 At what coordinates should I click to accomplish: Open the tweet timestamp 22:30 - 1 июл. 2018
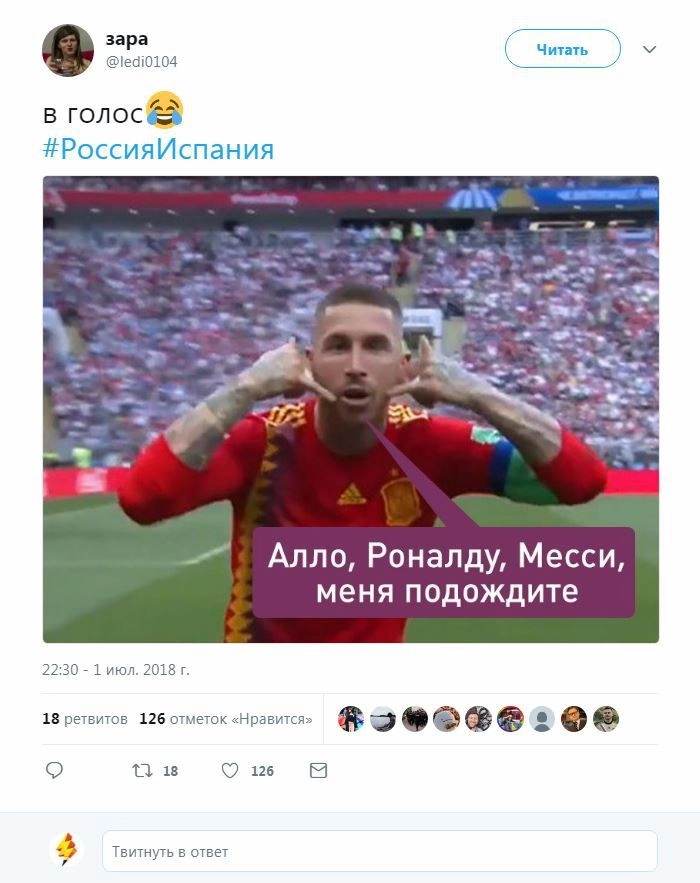coord(115,670)
